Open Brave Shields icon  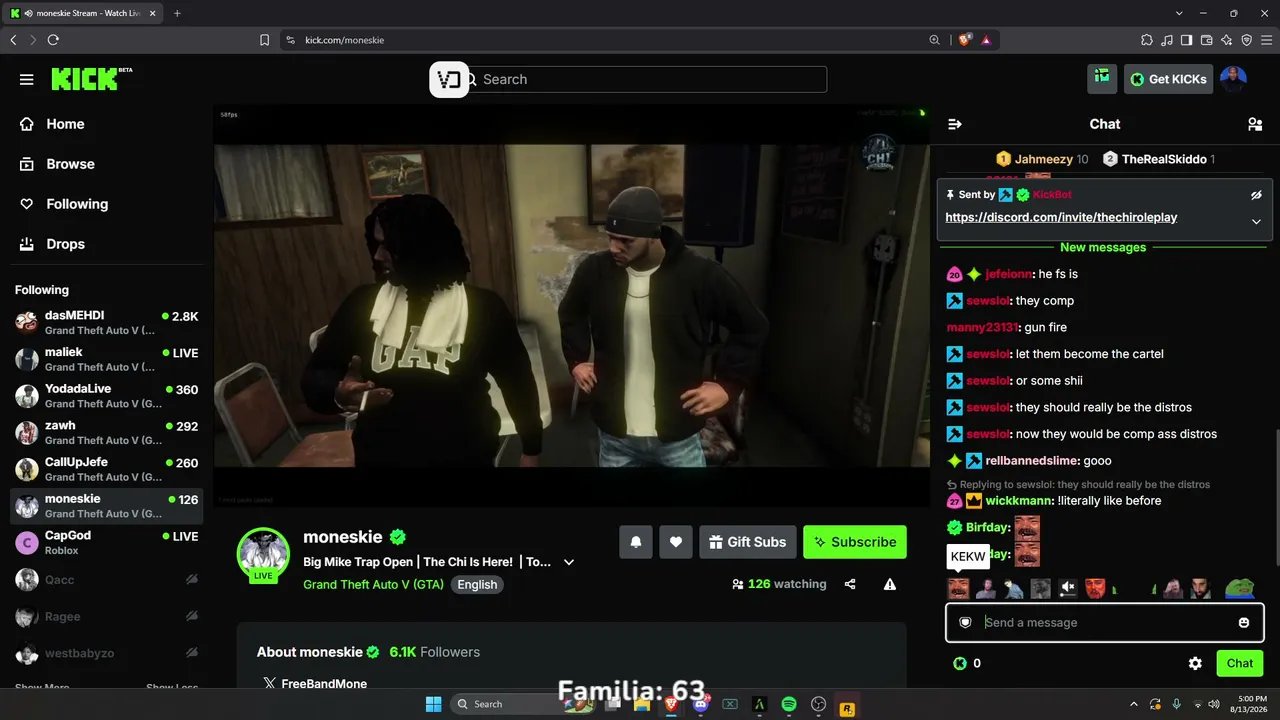pyautogui.click(x=964, y=40)
